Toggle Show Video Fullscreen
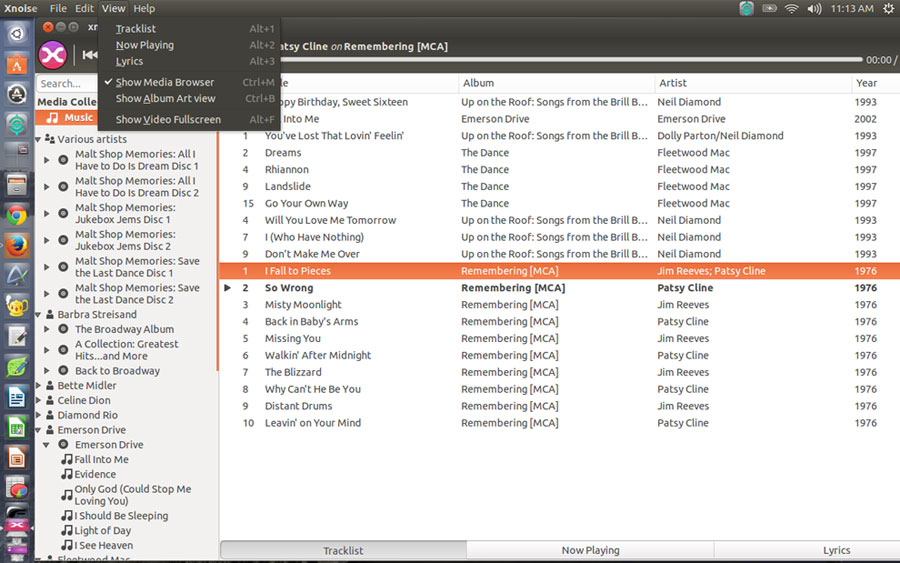Image resolution: width=900 pixels, height=563 pixels. (189, 119)
